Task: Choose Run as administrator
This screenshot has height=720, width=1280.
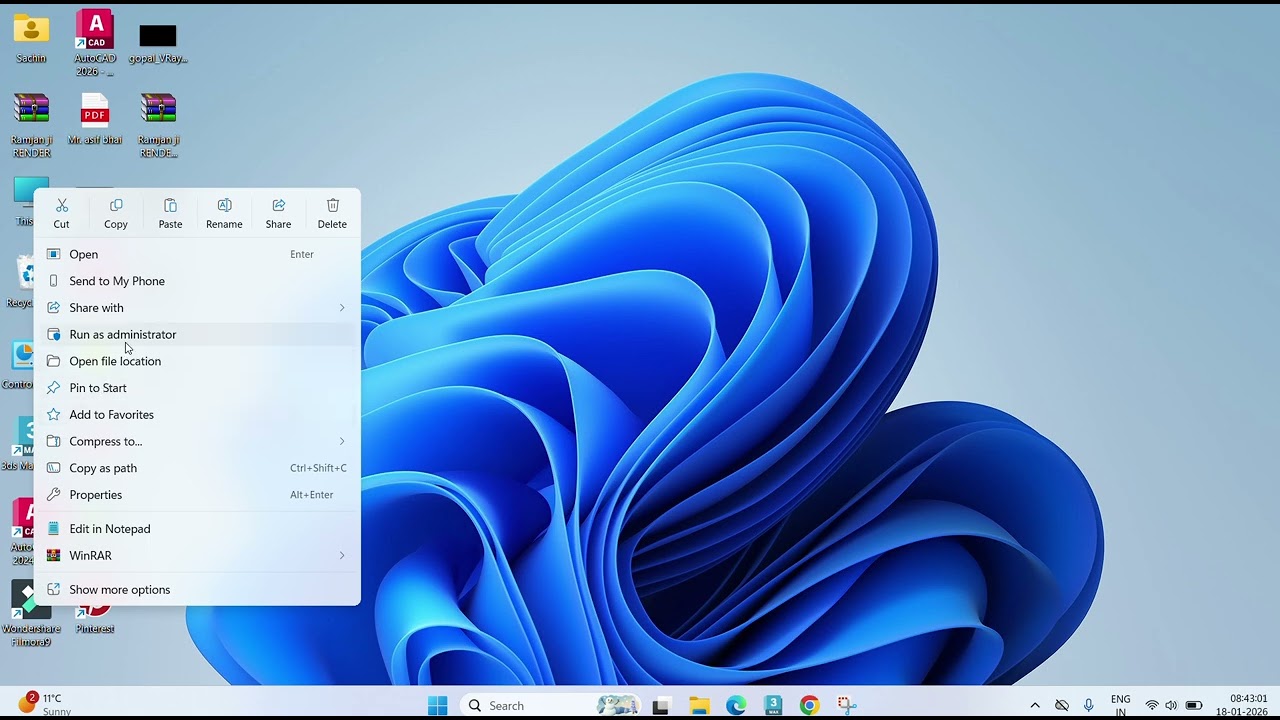Action: point(197,334)
